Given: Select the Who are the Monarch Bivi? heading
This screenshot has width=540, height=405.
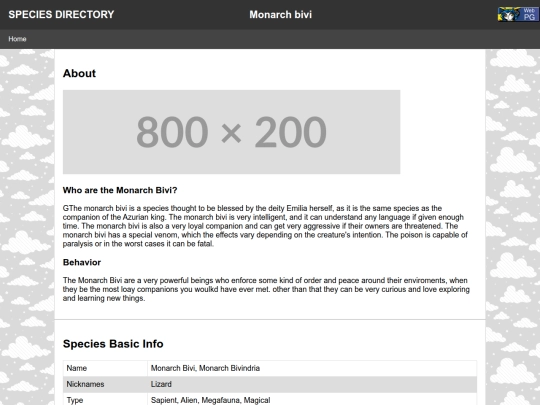Looking at the screenshot, I should 120,190.
